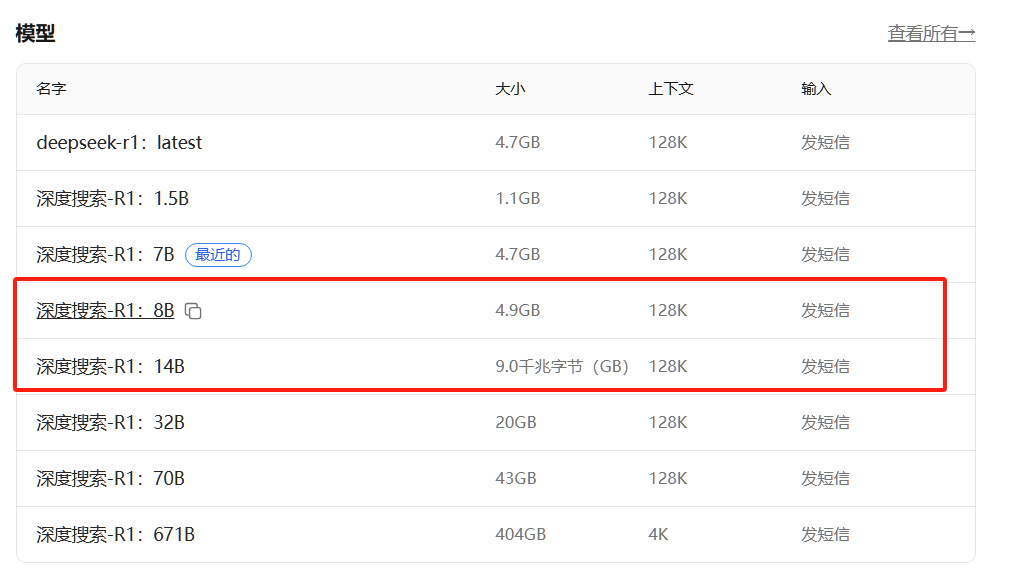Open the 深度搜索-R1：7B model link

(x=105, y=255)
